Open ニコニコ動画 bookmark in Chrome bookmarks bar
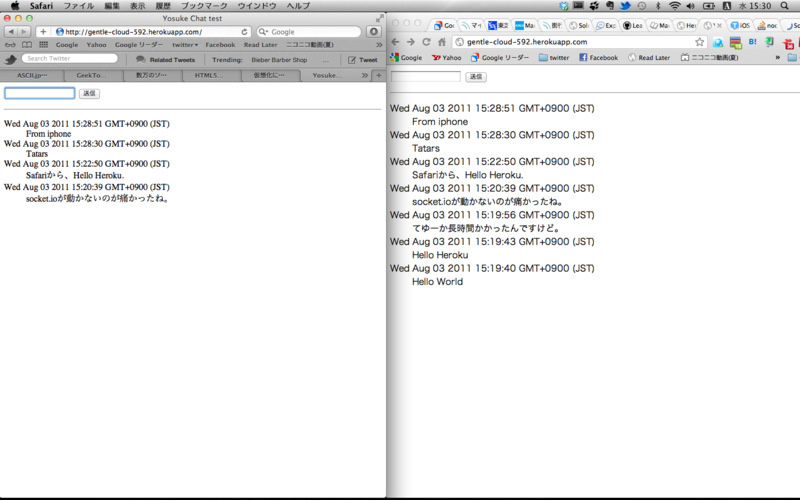 point(710,58)
